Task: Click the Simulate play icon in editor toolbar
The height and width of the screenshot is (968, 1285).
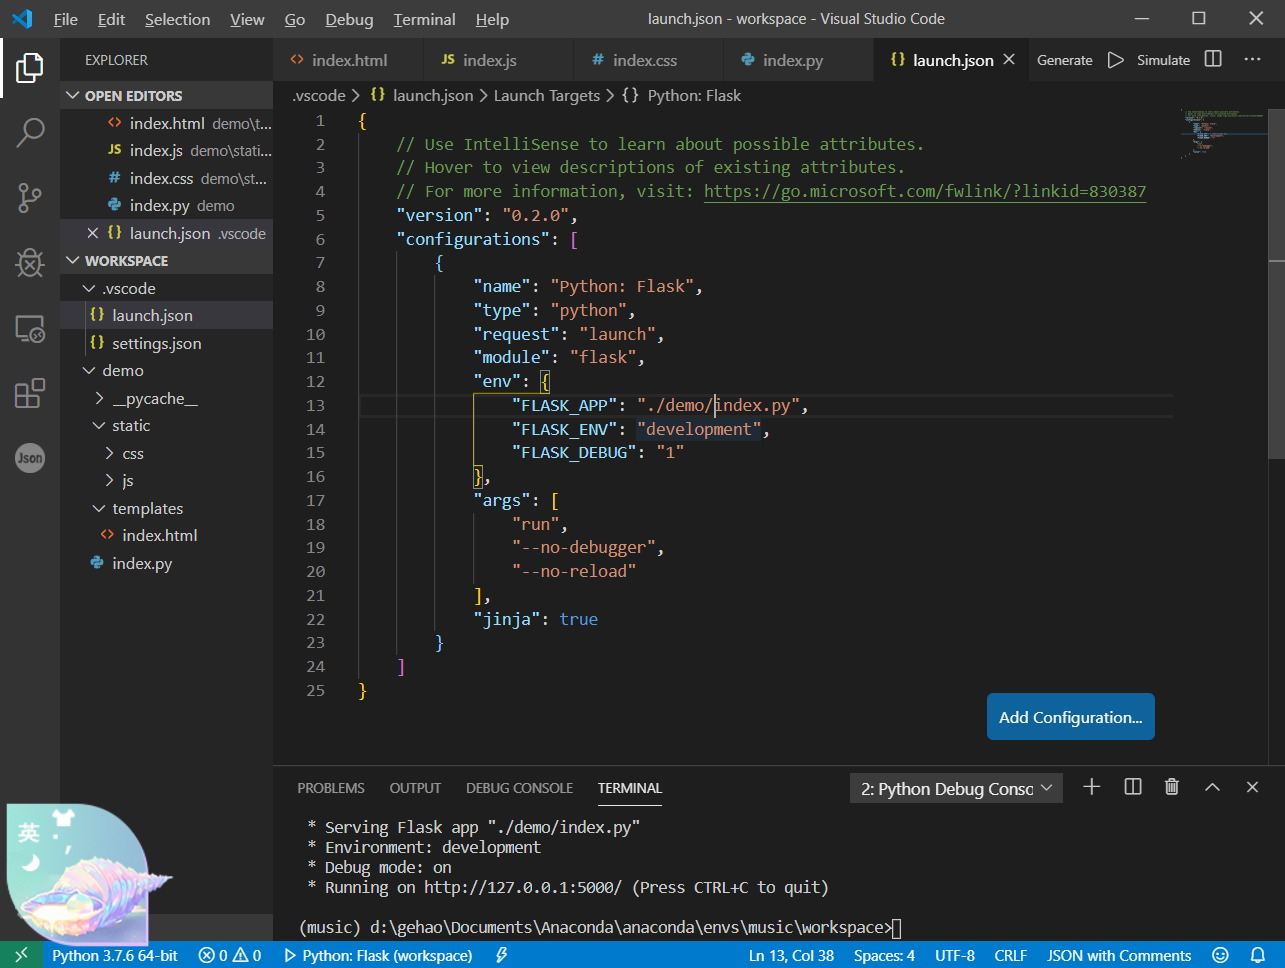Action: [x=1116, y=60]
